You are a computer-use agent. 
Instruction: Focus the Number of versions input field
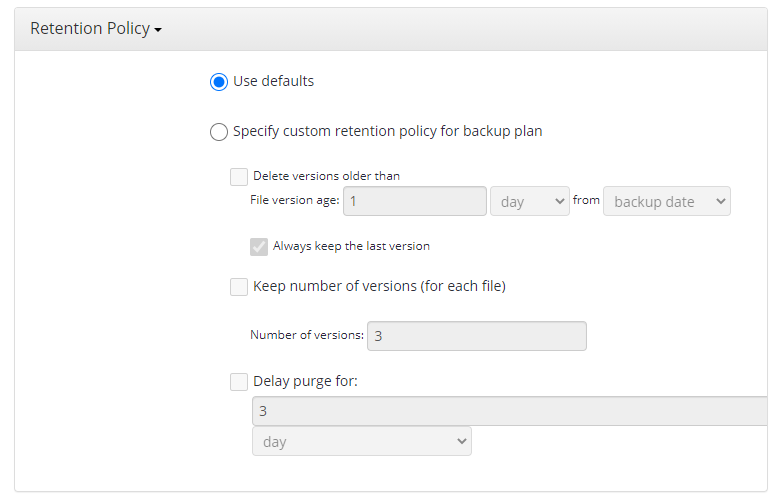[477, 336]
